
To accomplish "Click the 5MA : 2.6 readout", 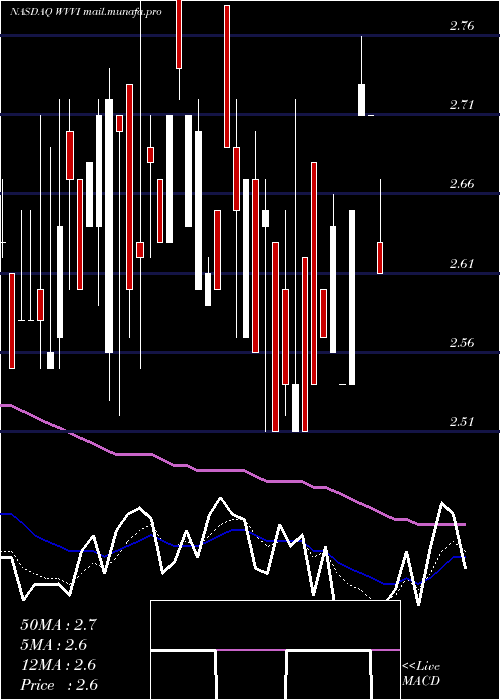I will [54, 645].
